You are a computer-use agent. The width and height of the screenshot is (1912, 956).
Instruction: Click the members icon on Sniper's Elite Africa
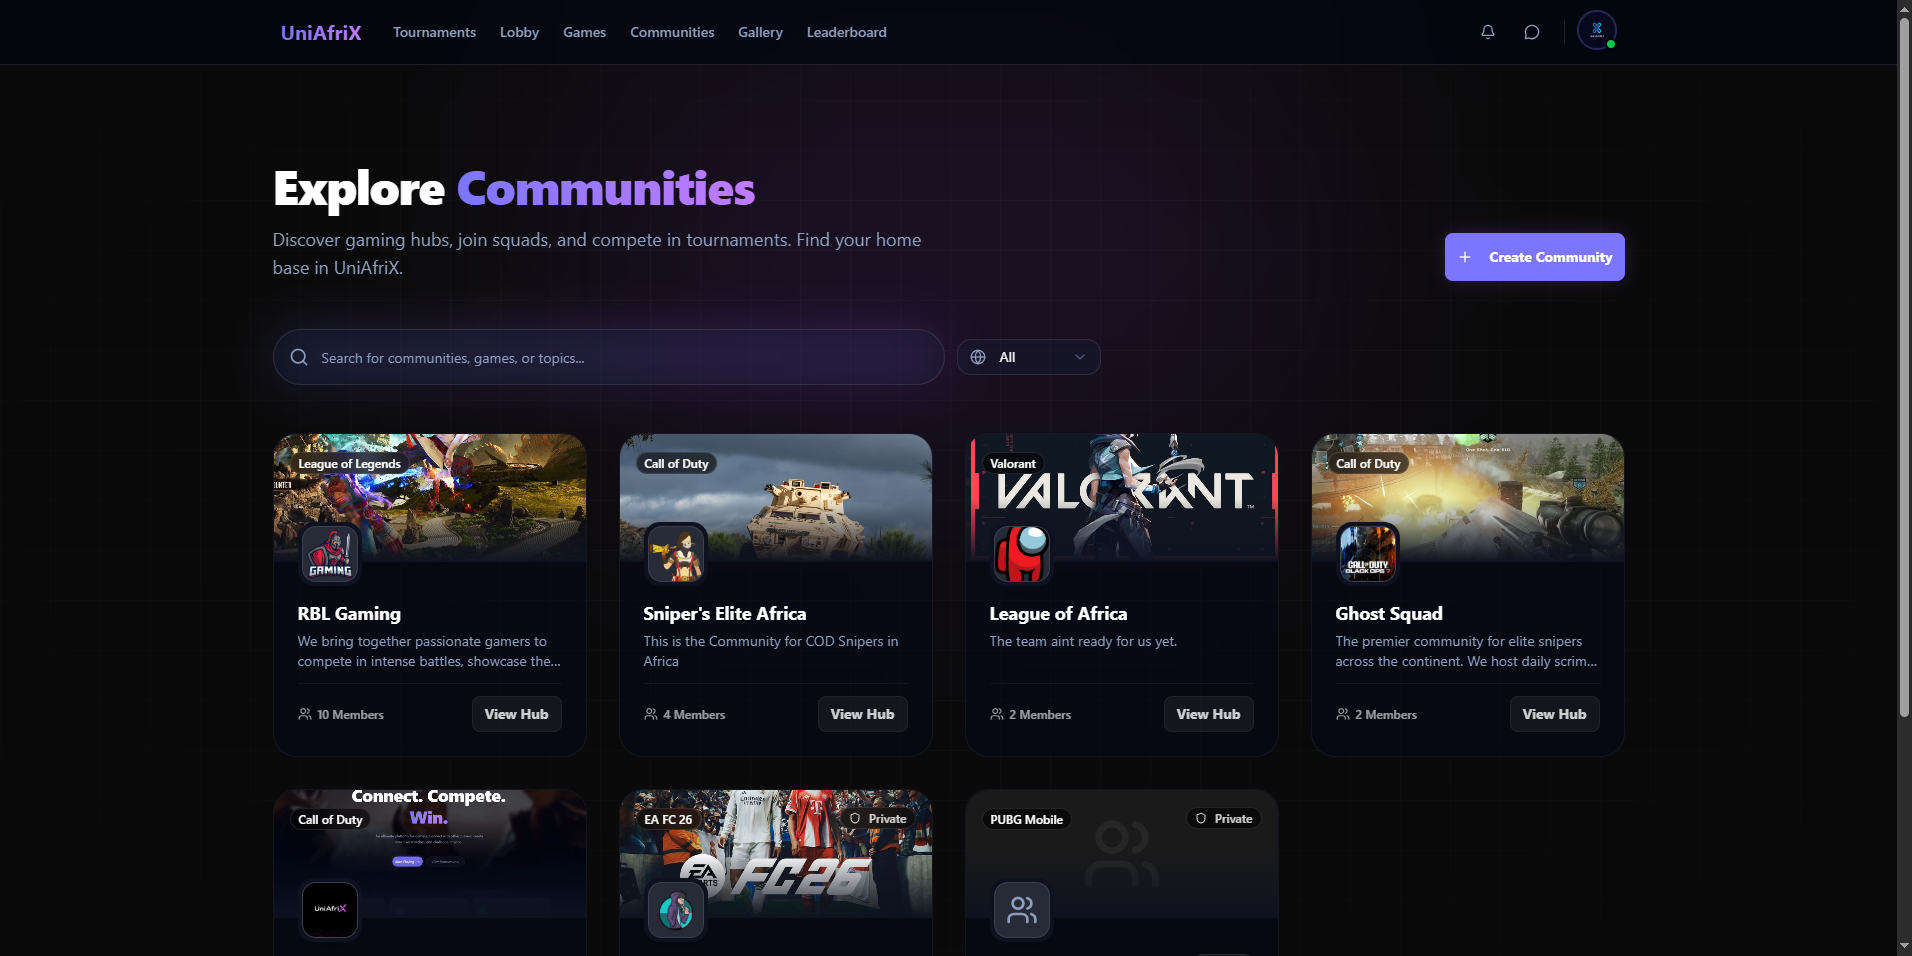click(651, 714)
